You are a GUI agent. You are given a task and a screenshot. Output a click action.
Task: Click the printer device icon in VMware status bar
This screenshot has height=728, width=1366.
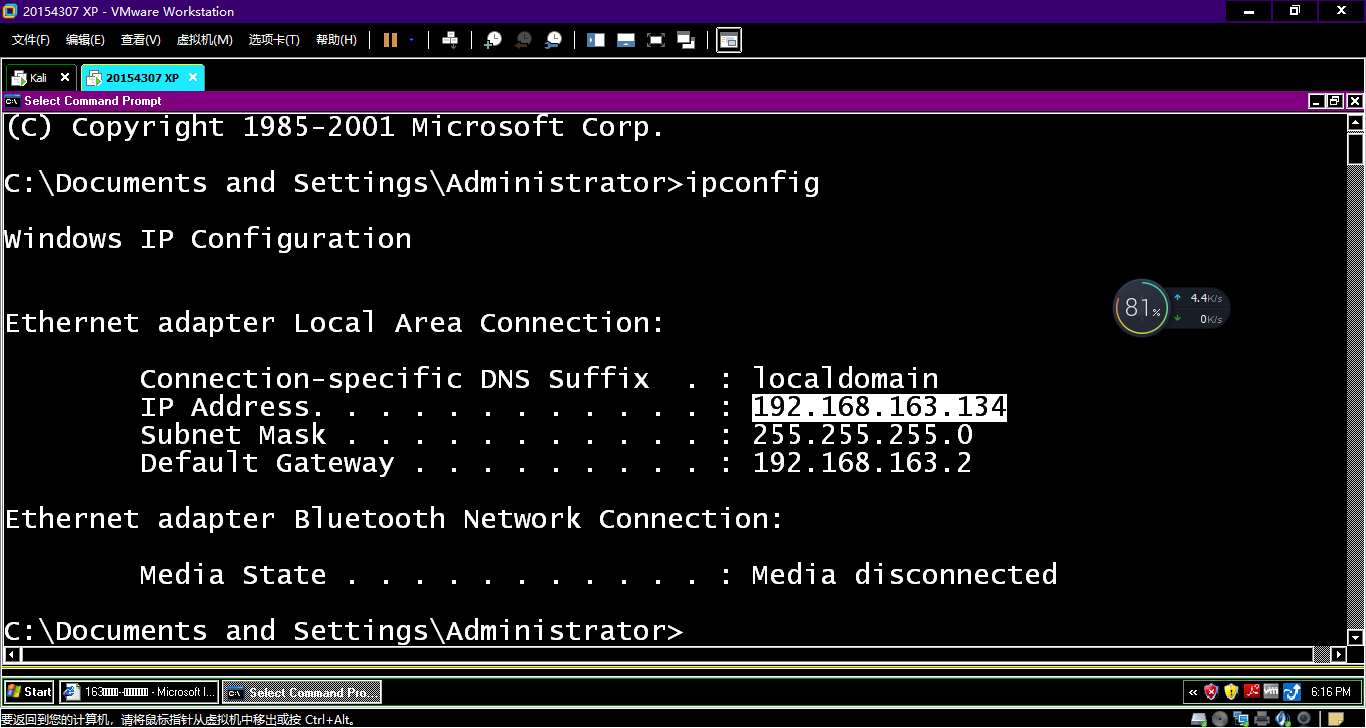pos(1262,718)
